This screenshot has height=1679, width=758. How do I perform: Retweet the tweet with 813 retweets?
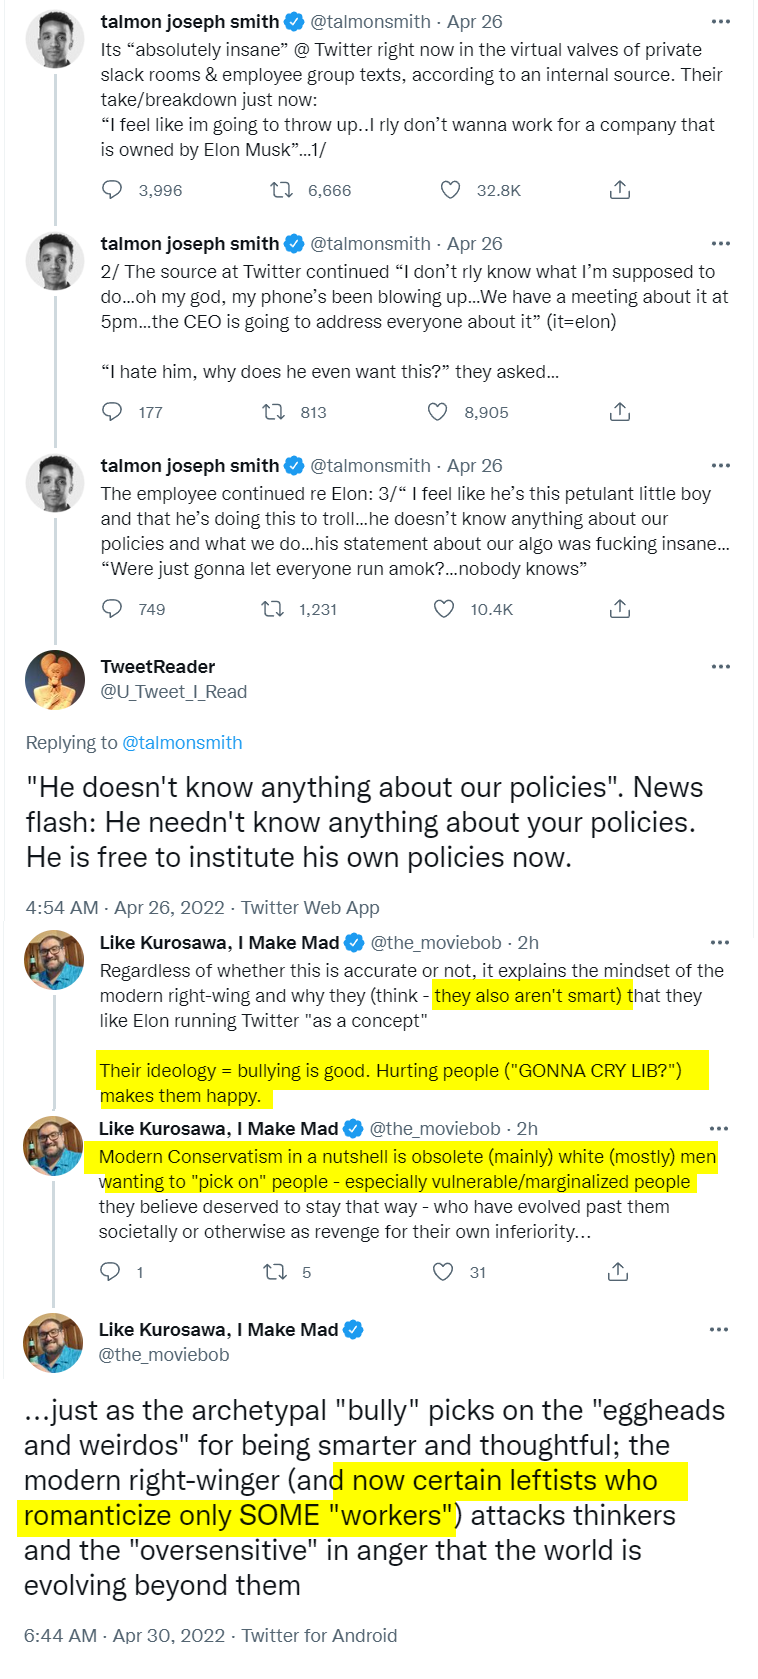tap(273, 412)
